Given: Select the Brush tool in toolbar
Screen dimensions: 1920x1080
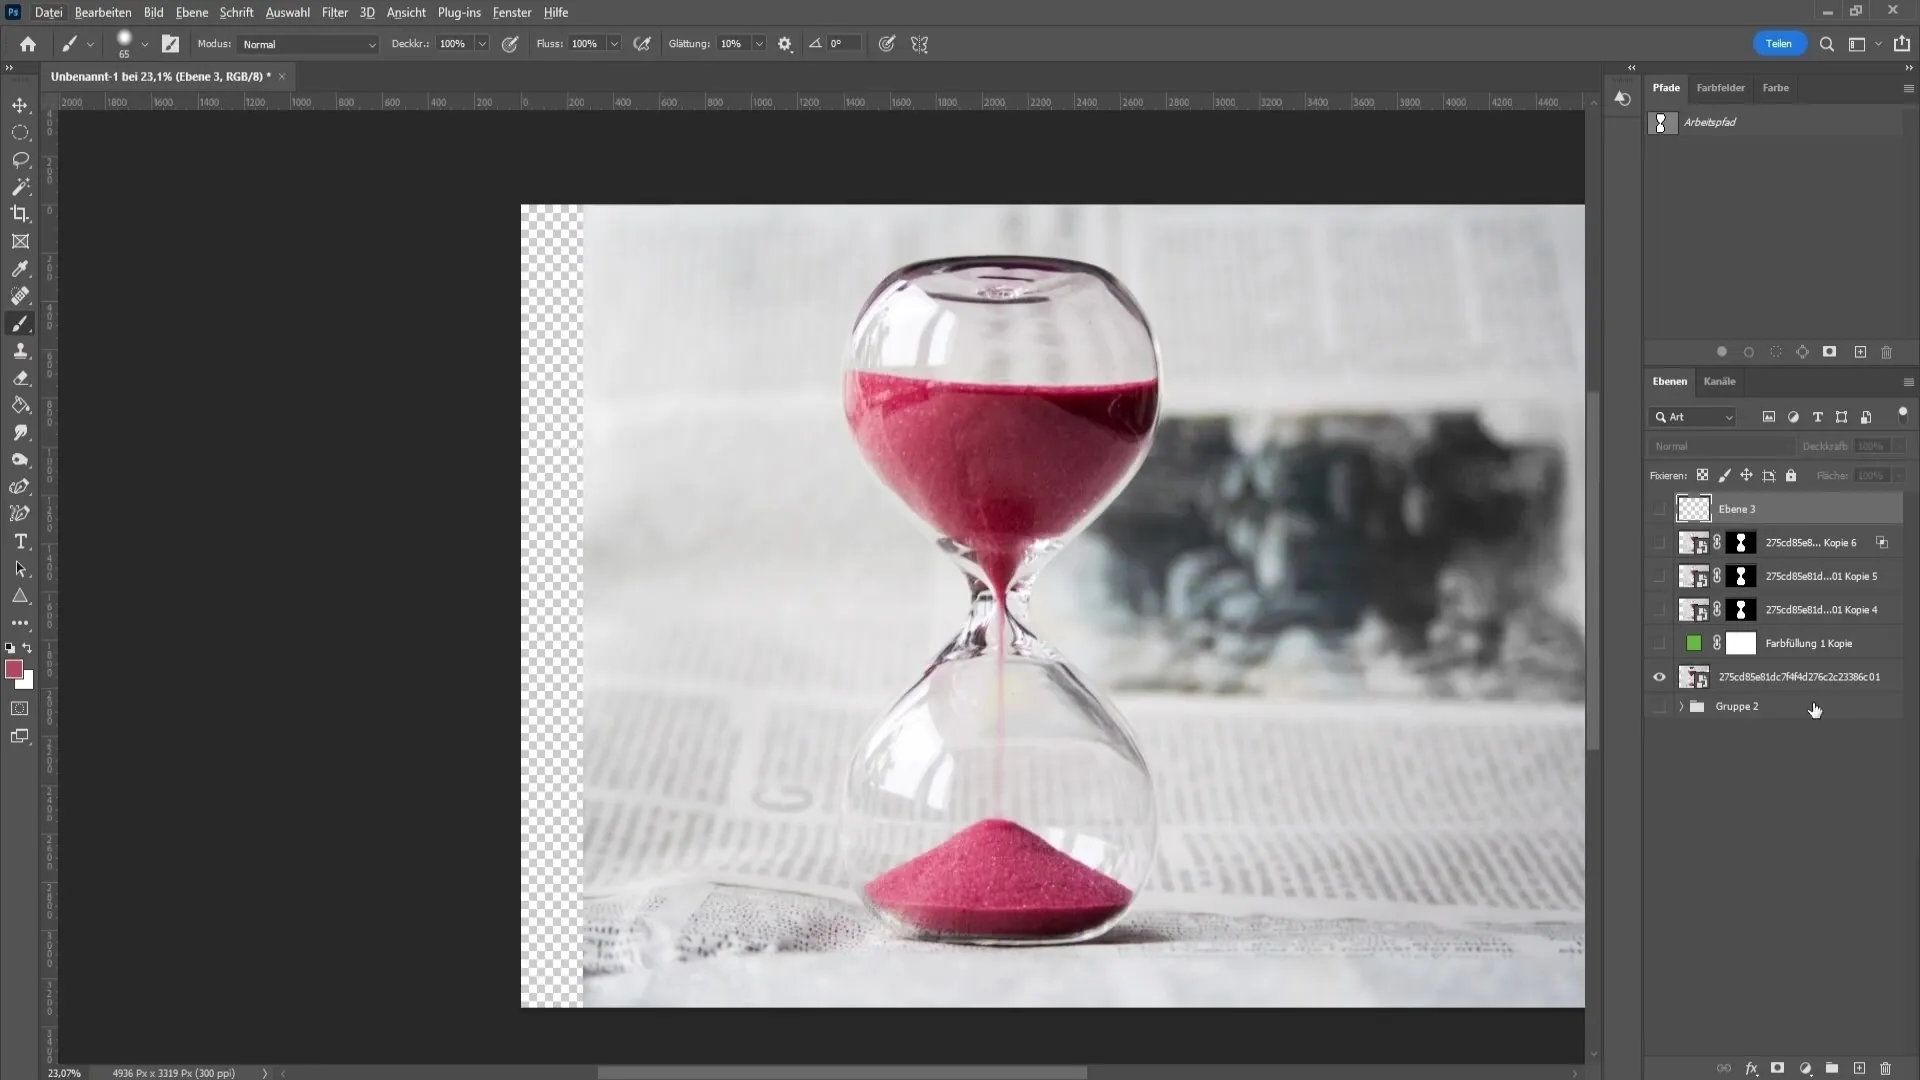Looking at the screenshot, I should click(20, 323).
